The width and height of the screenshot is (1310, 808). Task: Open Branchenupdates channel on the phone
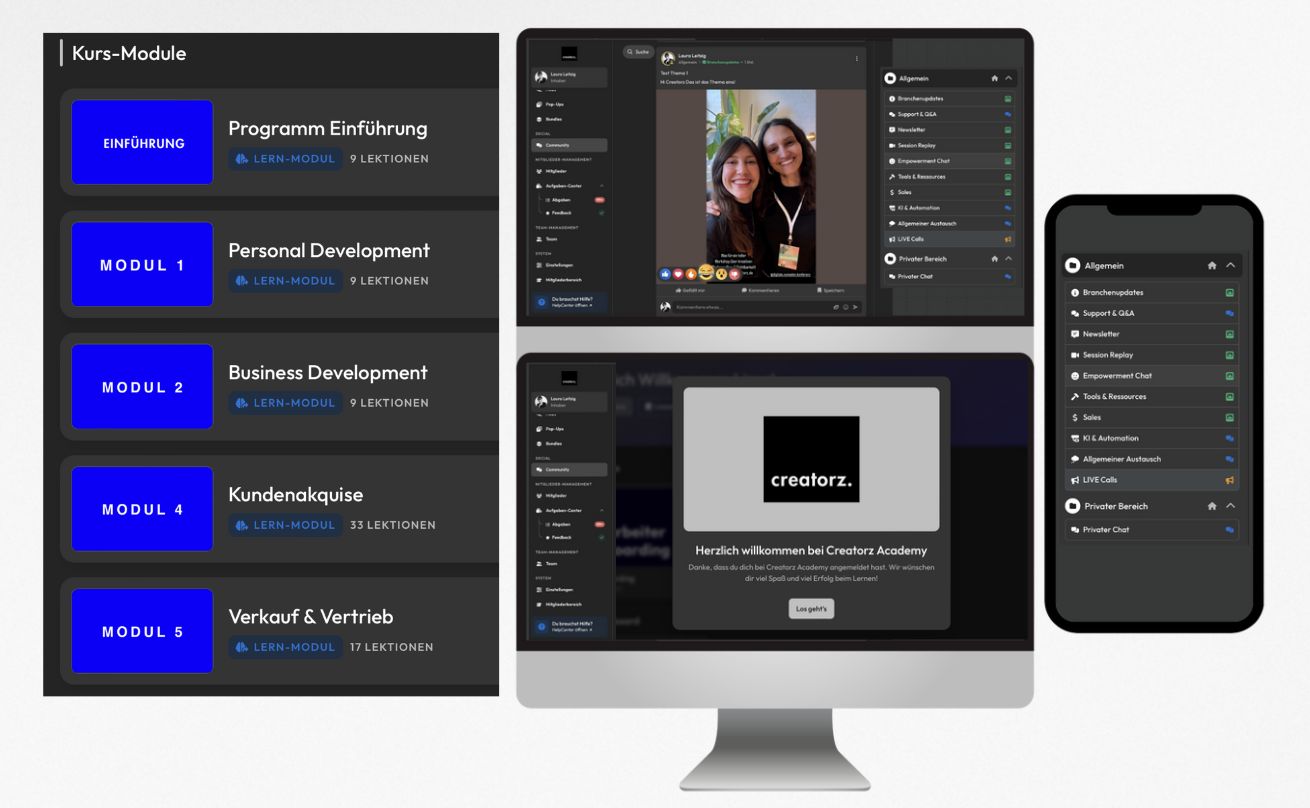click(x=1152, y=293)
